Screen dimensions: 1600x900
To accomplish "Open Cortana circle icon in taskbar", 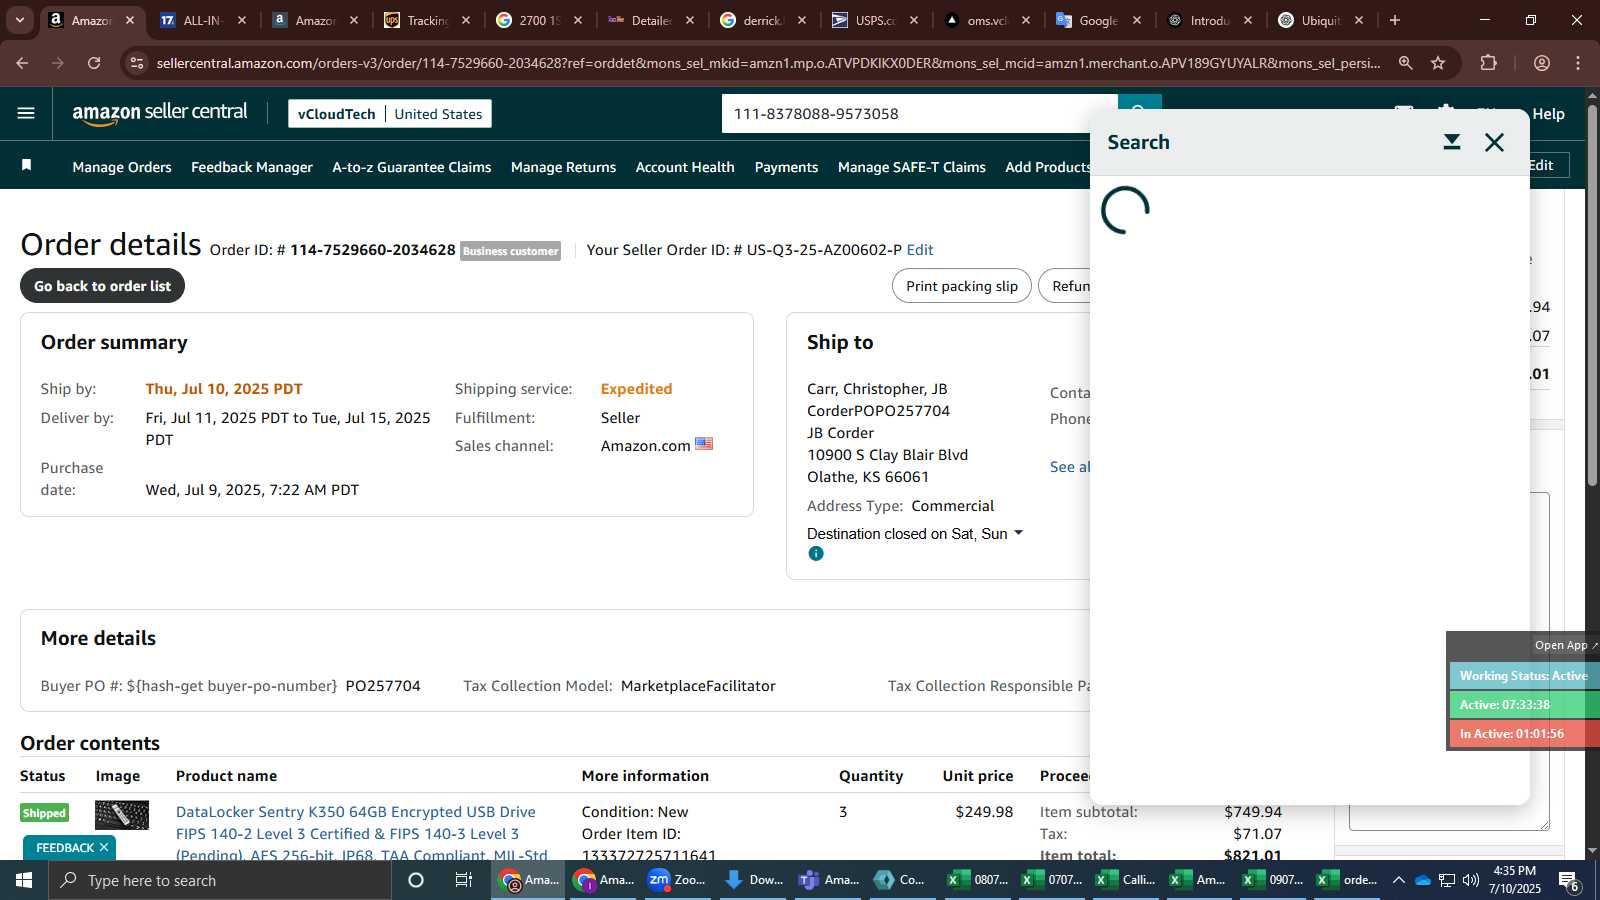I will [x=416, y=880].
